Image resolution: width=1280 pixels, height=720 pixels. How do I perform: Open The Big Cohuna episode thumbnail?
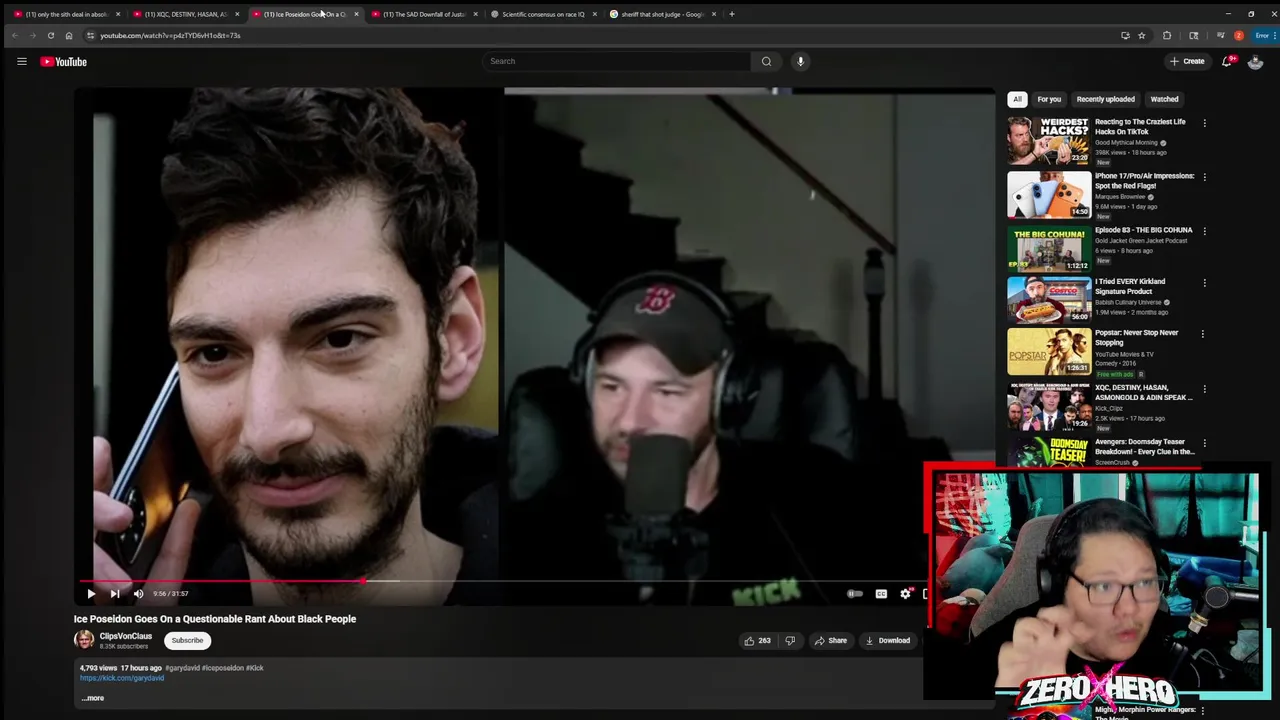[1049, 248]
